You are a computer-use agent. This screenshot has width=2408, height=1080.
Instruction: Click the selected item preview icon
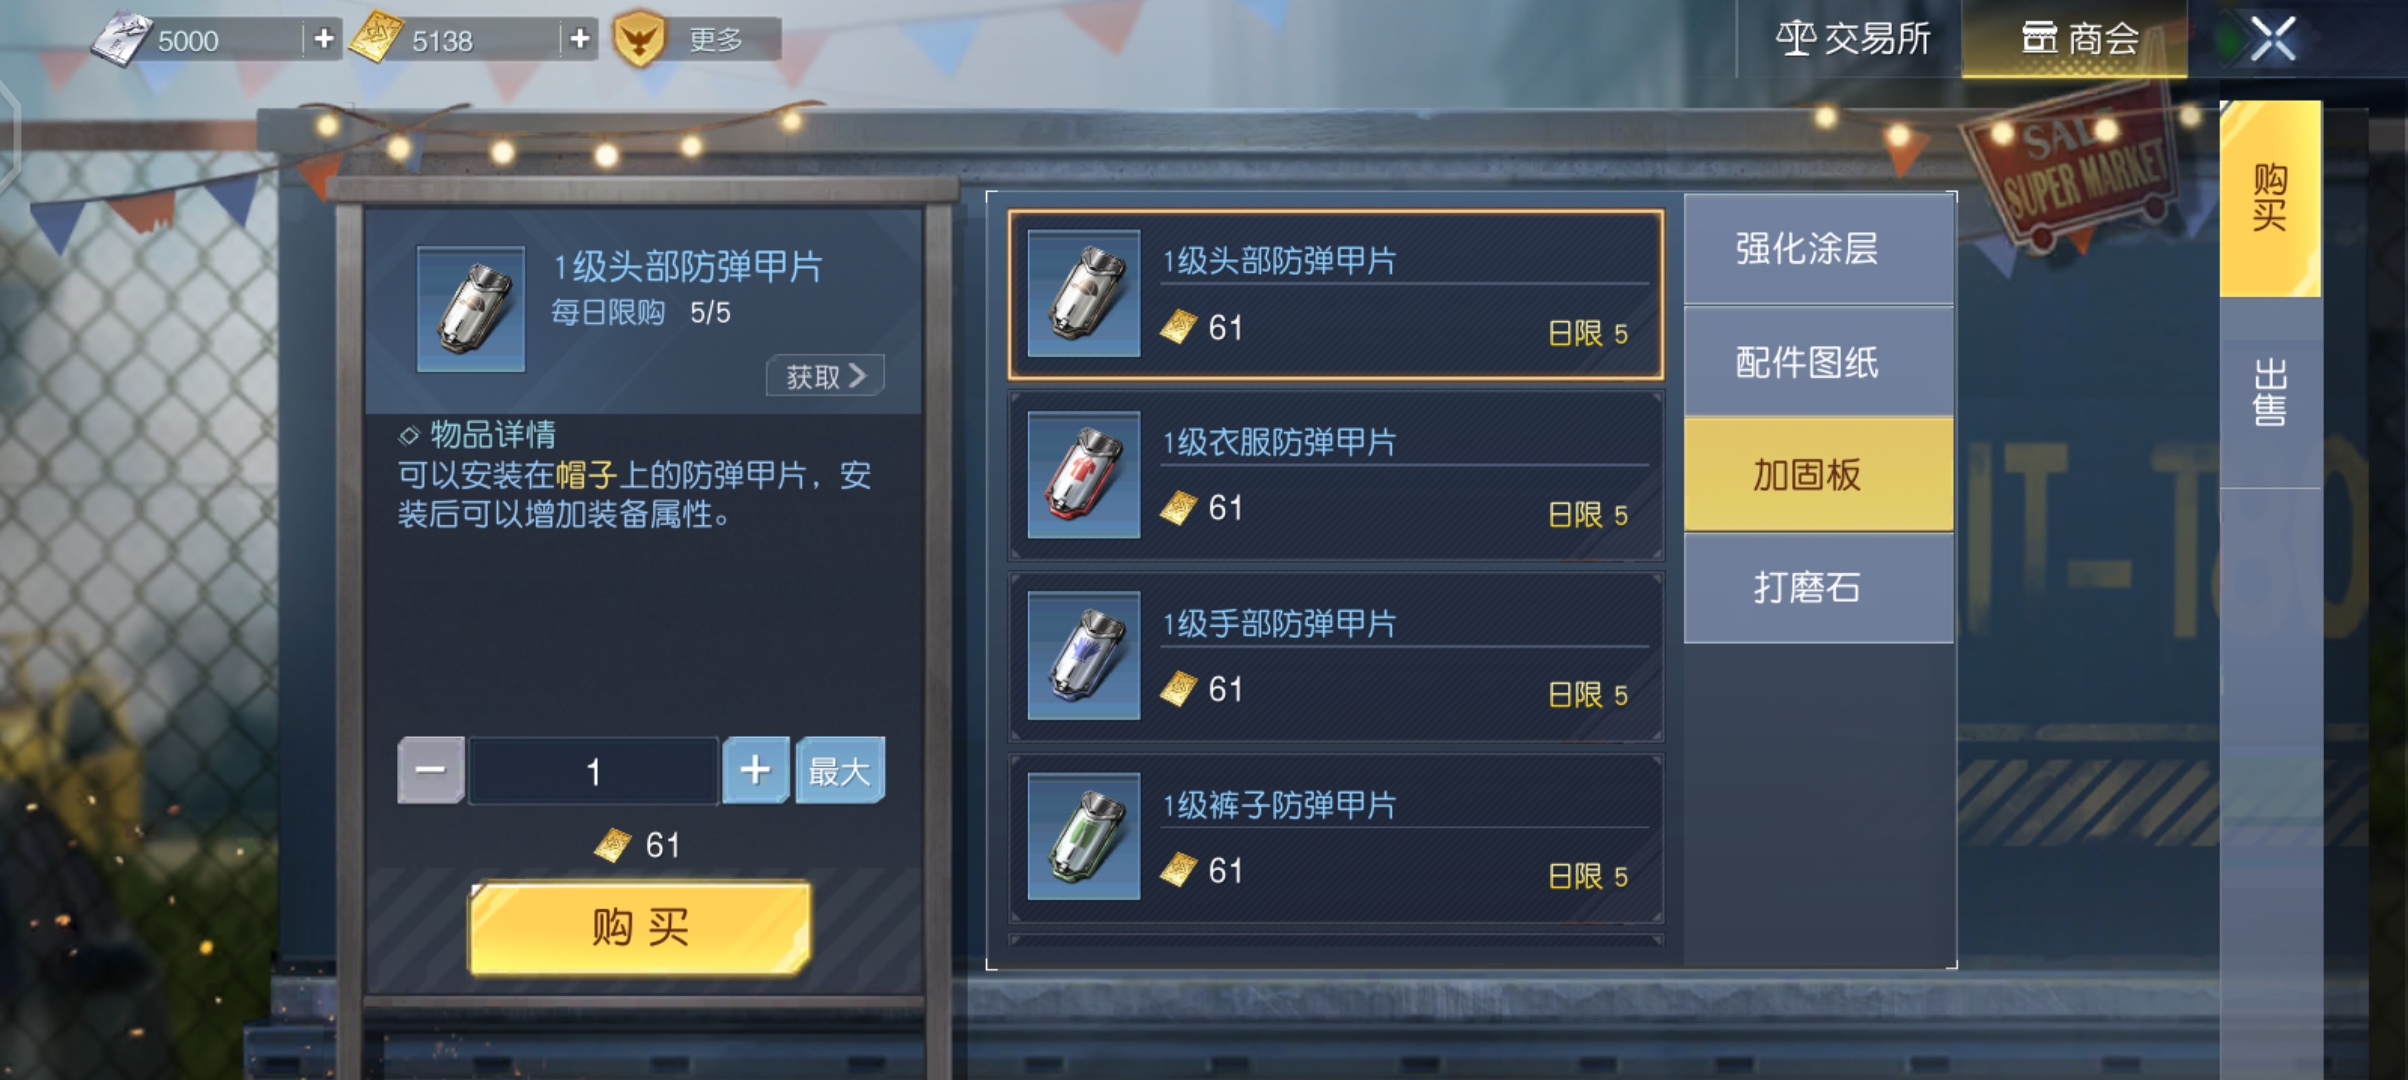[471, 309]
